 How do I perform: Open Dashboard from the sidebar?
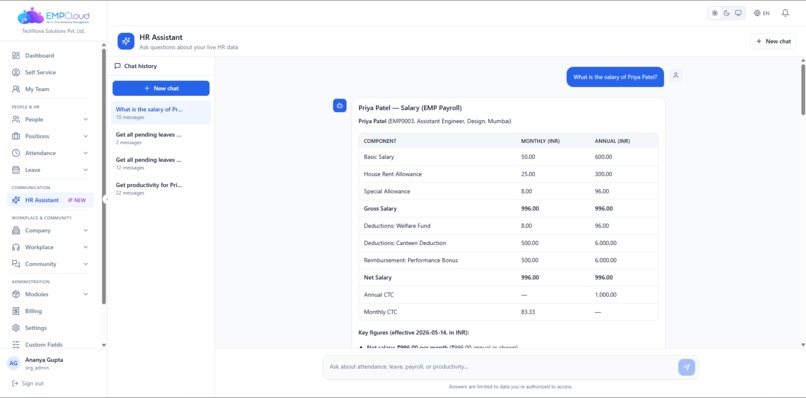(39, 56)
